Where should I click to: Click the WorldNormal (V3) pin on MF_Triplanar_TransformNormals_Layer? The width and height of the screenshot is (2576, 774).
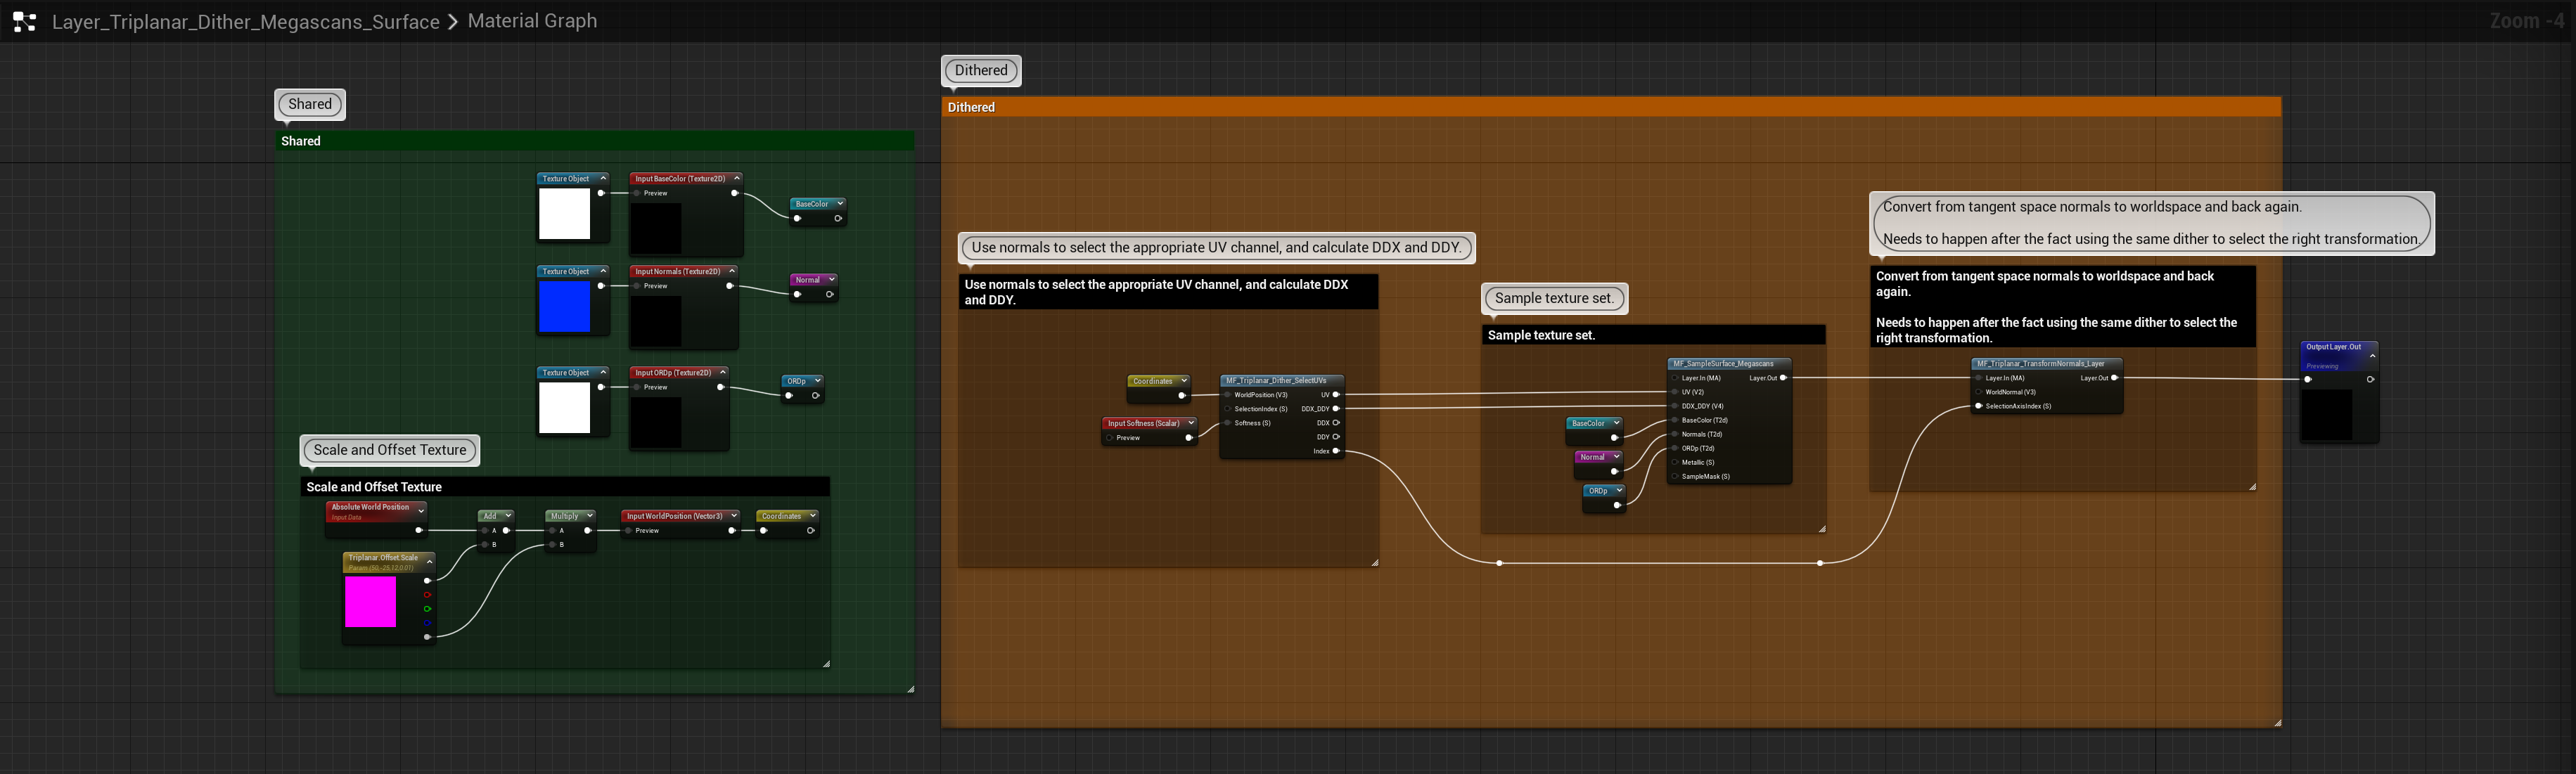coord(1979,391)
